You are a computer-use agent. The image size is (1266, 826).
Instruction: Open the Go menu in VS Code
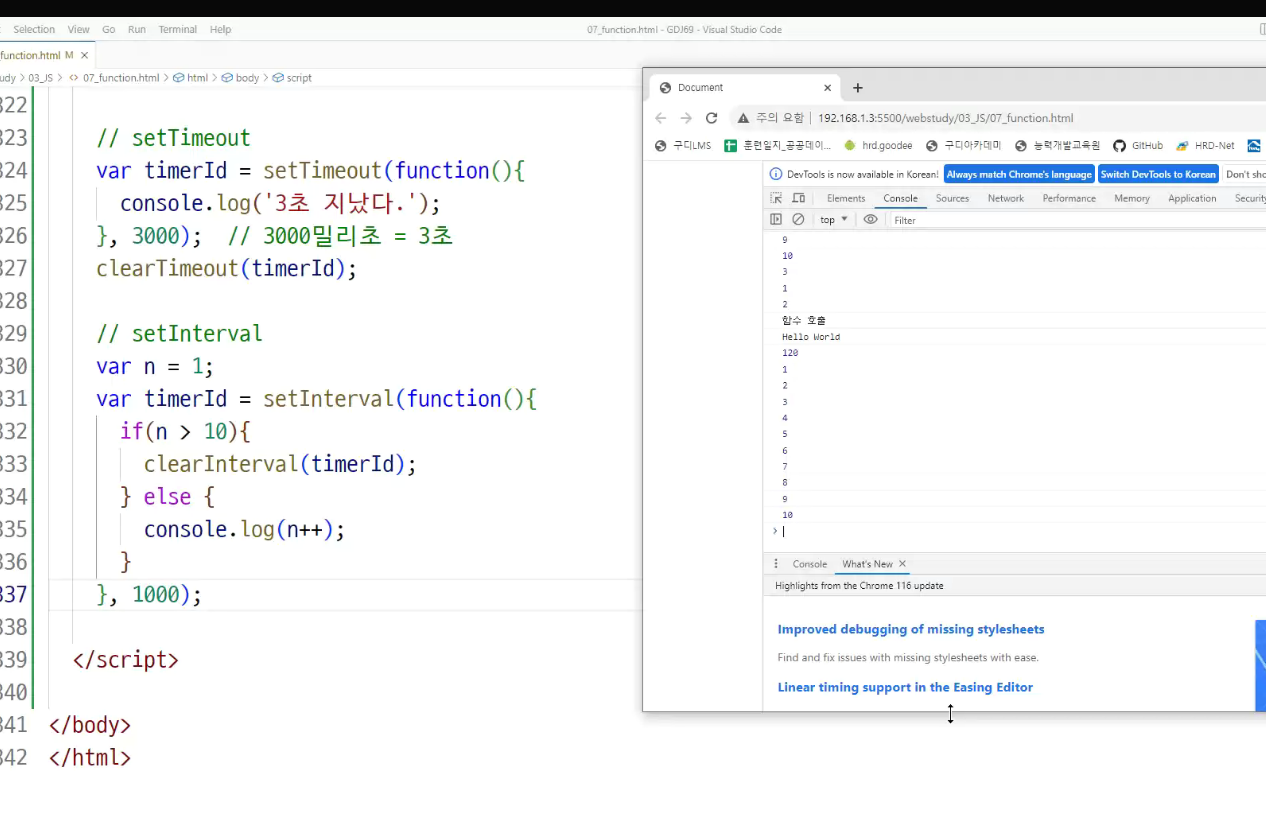click(x=108, y=30)
